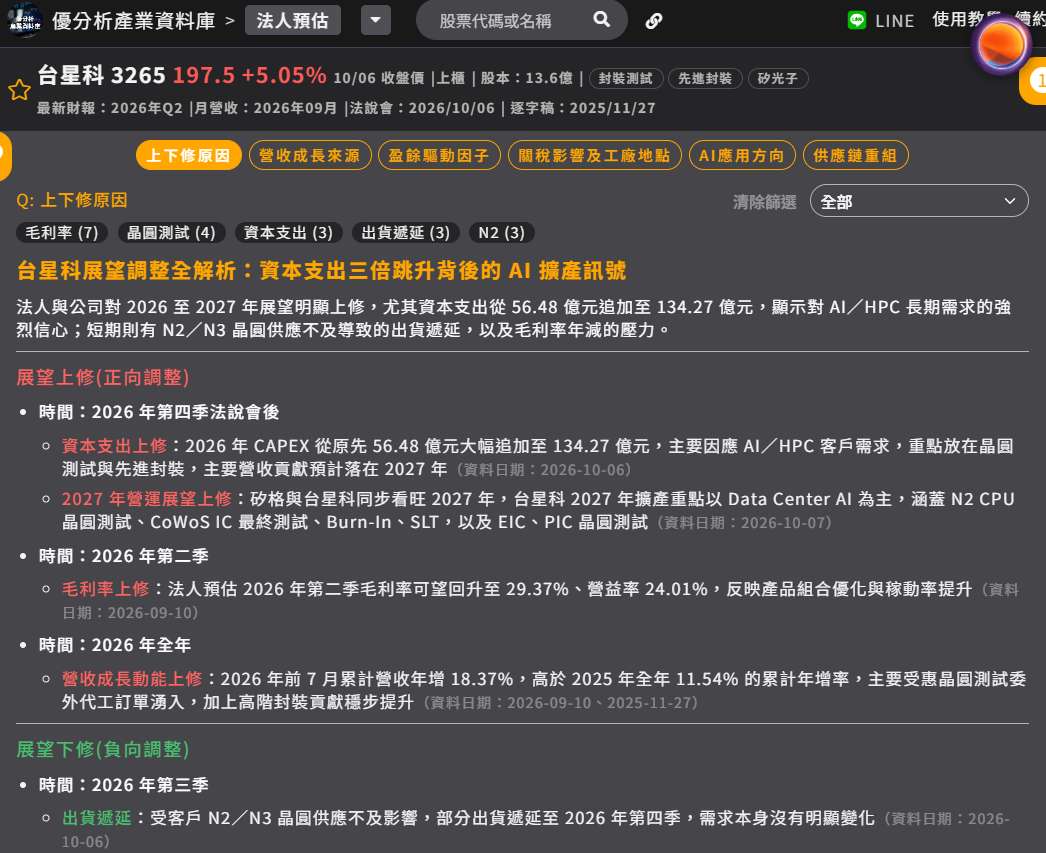Click 時間:2026 年全年 bullet
The height and width of the screenshot is (853, 1046).
[x=115, y=645]
